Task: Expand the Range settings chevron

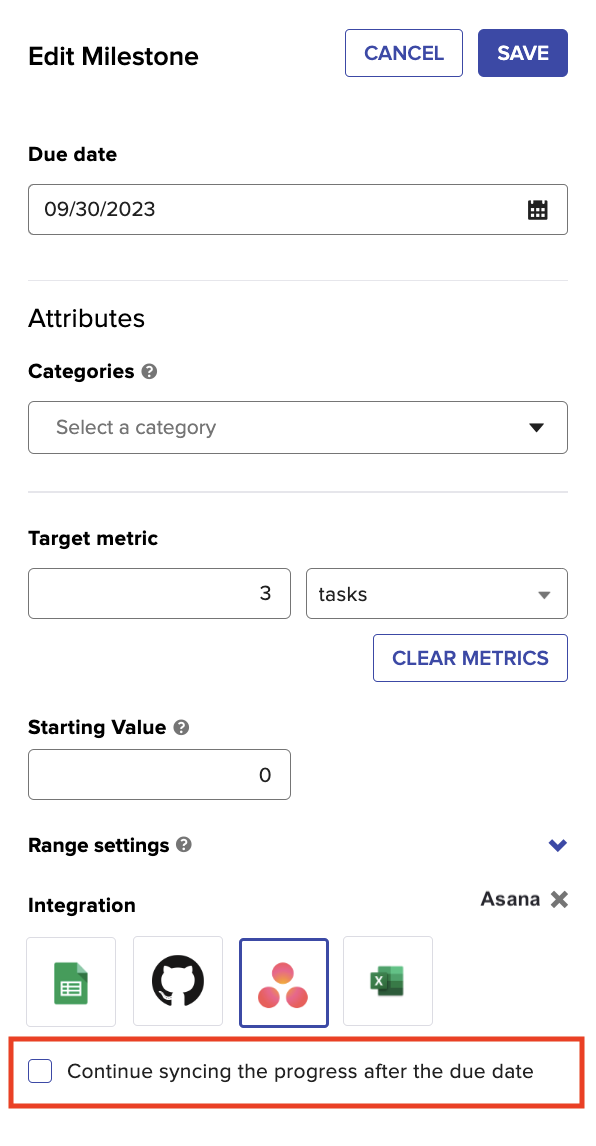Action: point(558,846)
